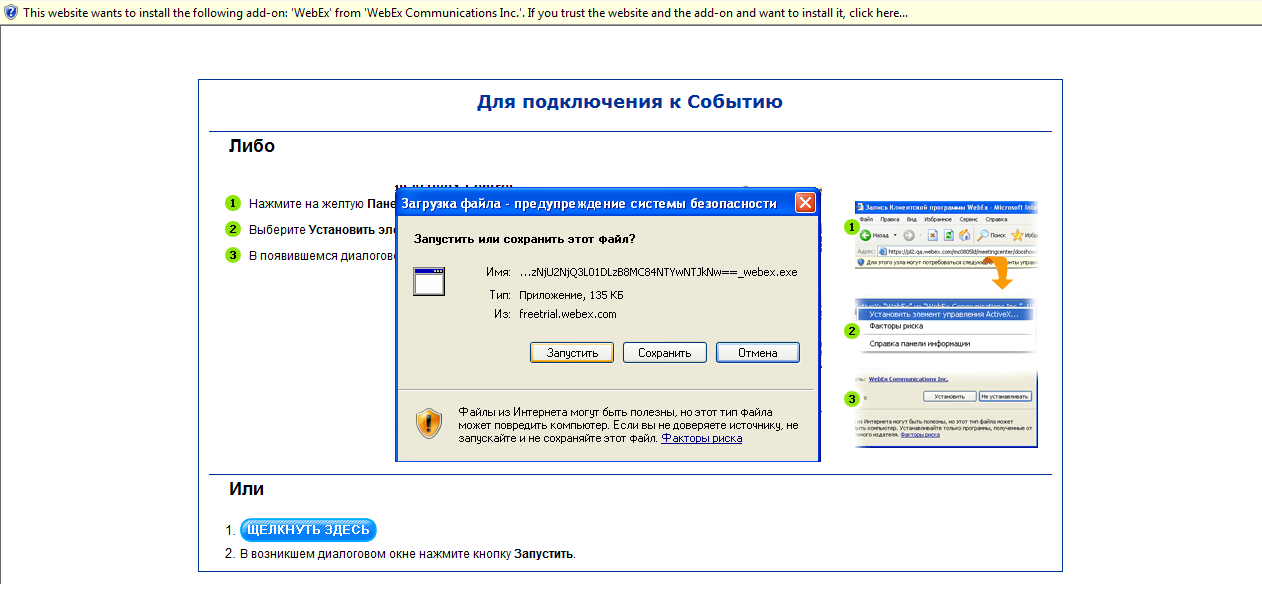The width and height of the screenshot is (1262, 590).
Task: Click the yellow warning shield icon
Action: coord(429,423)
